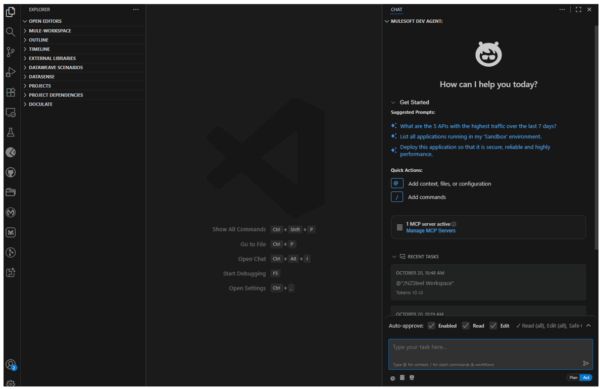Close the Chat panel

pos(589,10)
